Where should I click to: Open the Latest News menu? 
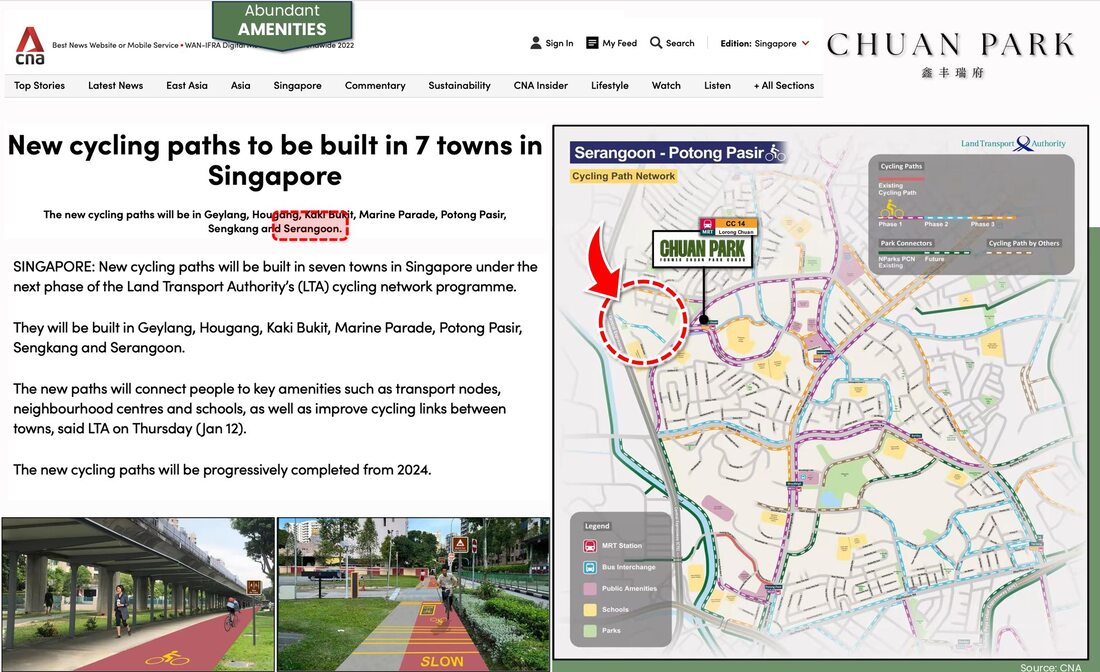pos(116,86)
